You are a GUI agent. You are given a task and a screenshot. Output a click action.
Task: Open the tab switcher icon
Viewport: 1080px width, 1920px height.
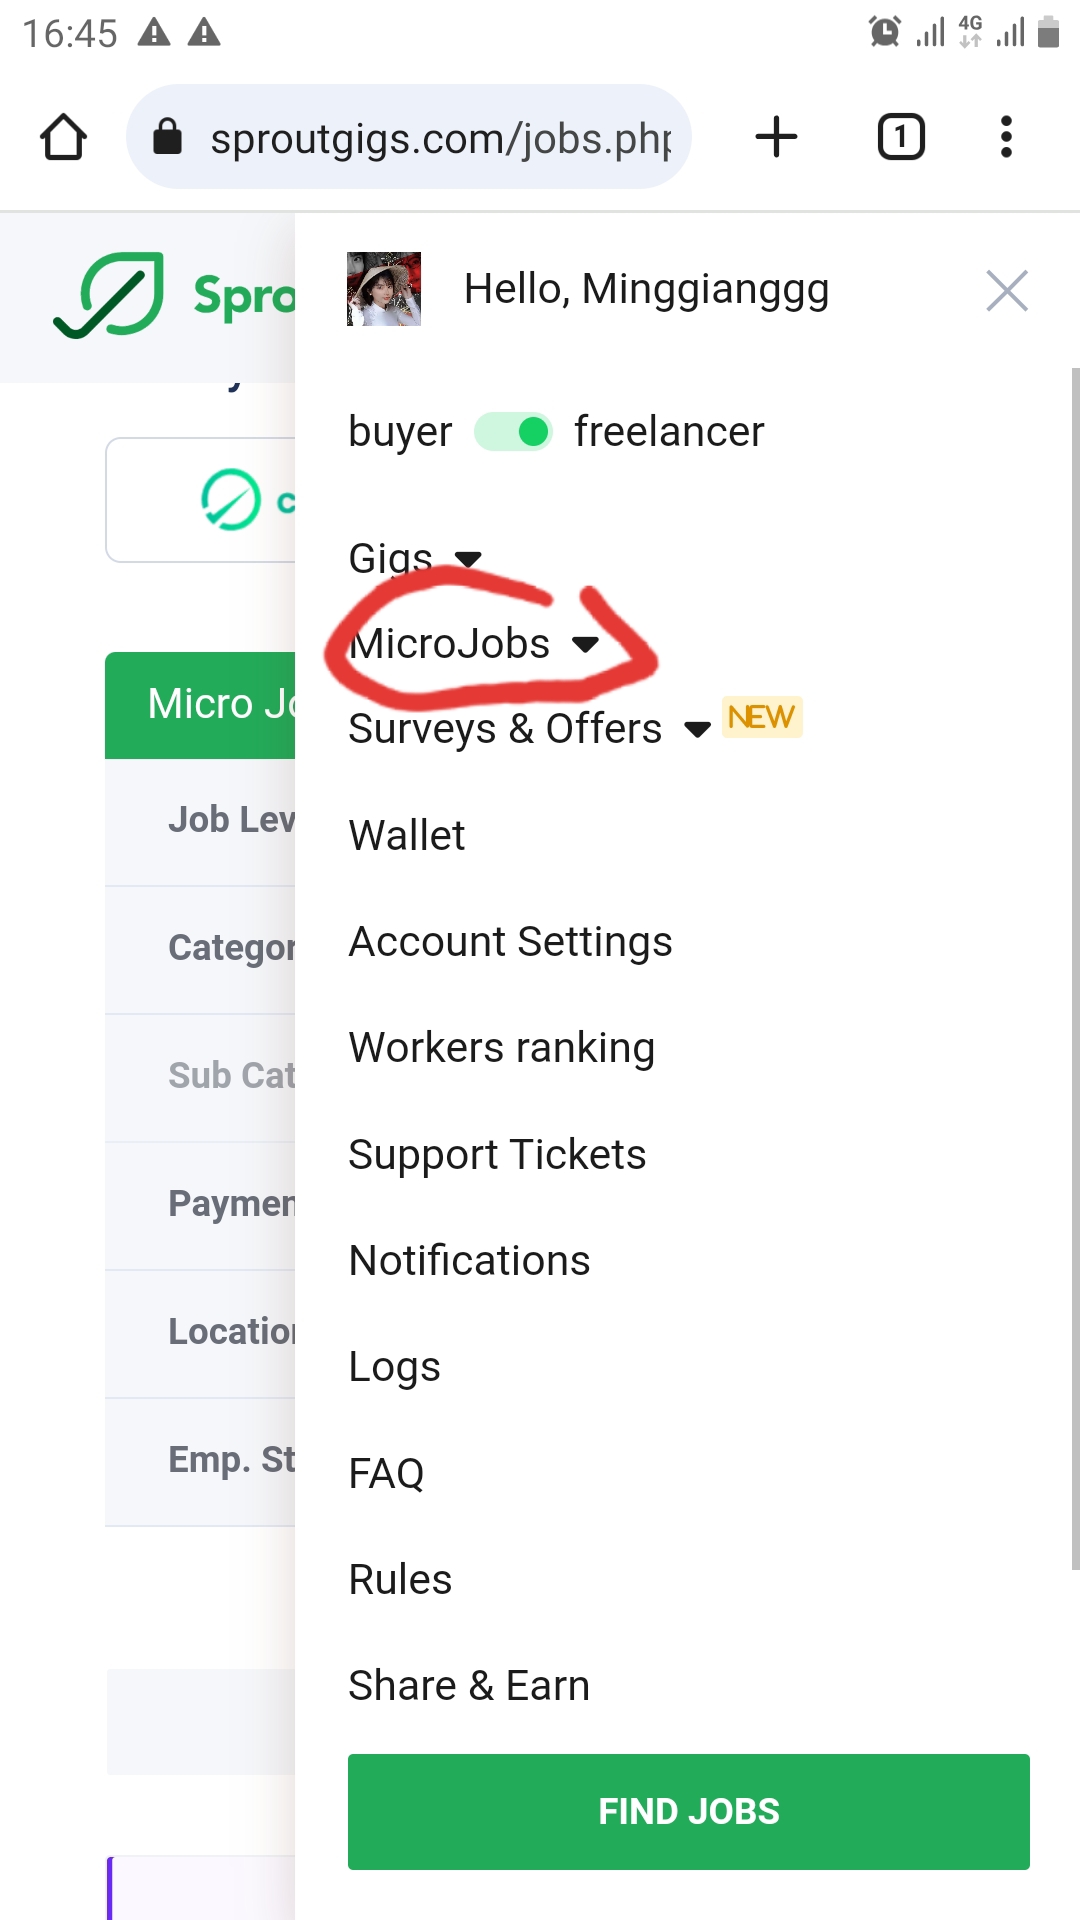pyautogui.click(x=900, y=137)
